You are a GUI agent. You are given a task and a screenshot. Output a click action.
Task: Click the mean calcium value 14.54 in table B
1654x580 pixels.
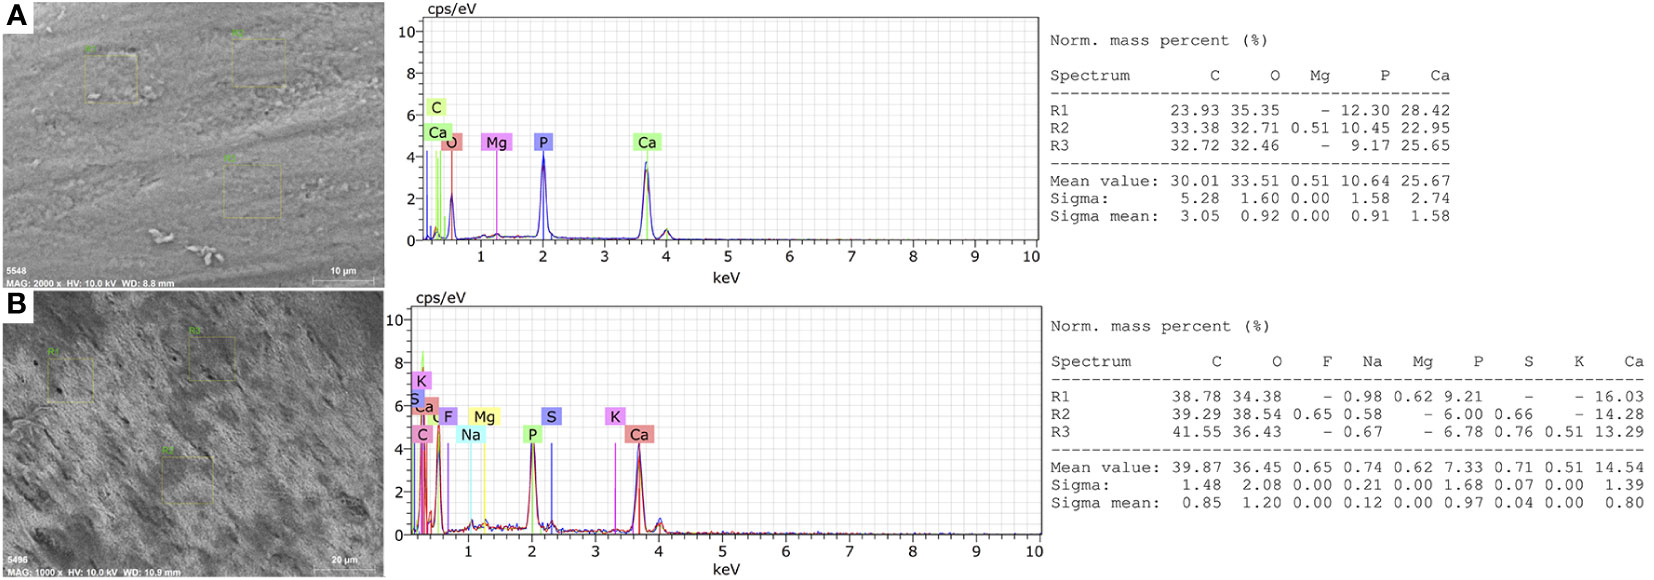pyautogui.click(x=1619, y=467)
